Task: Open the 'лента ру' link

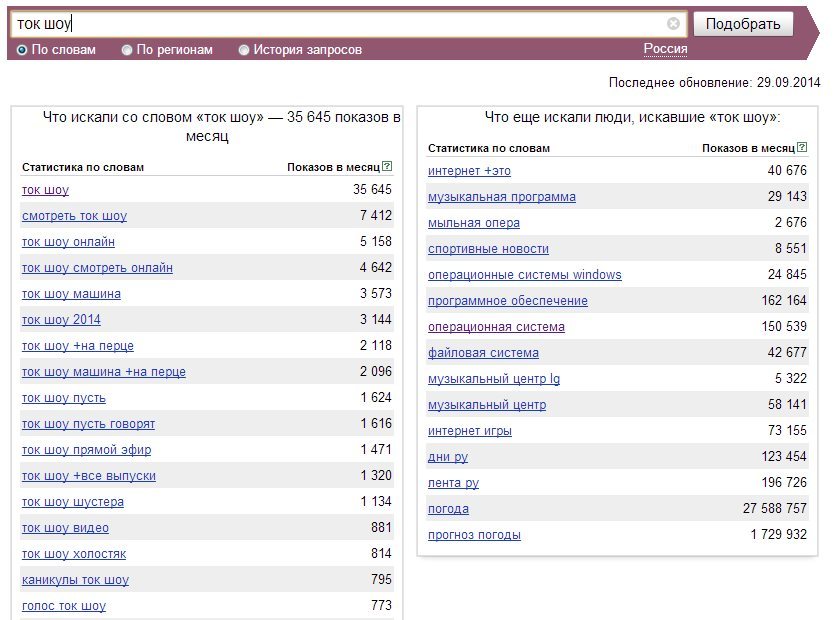Action: coord(453,483)
